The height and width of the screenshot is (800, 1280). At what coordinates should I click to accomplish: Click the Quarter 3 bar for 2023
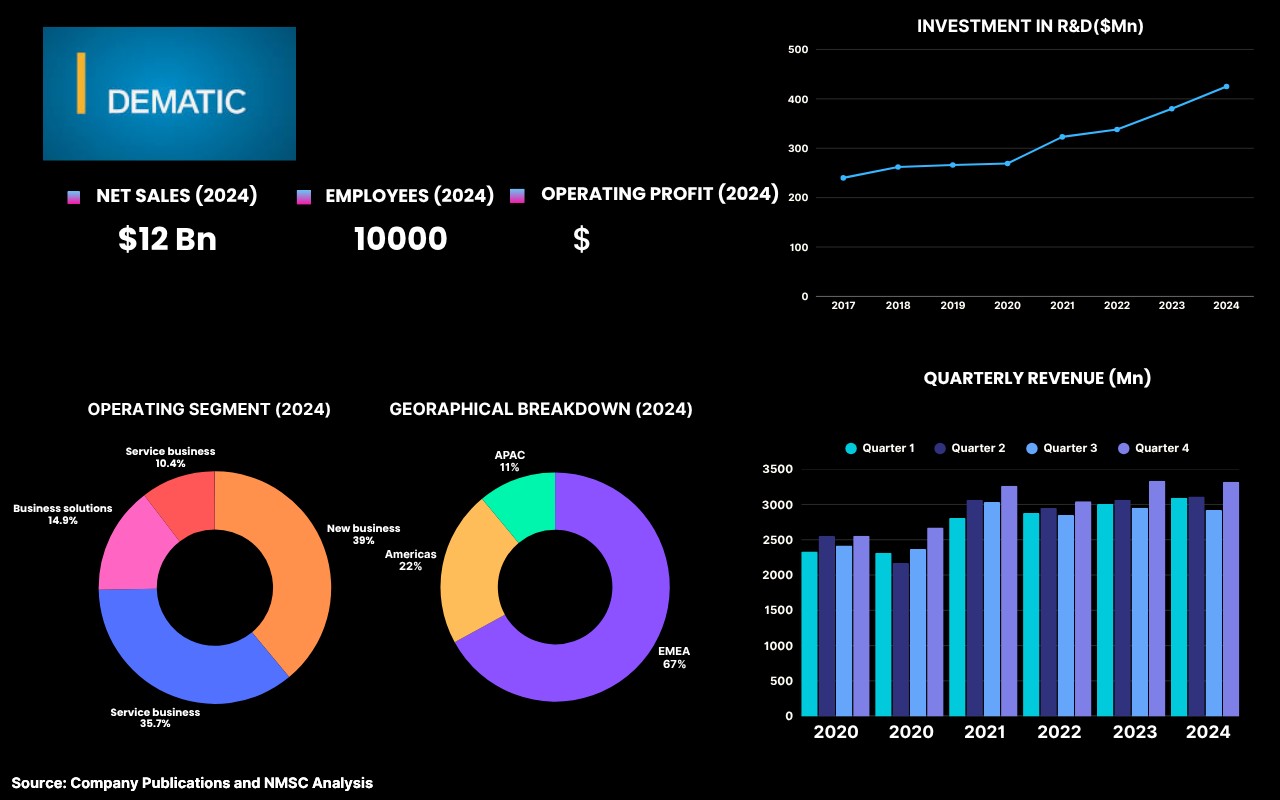[x=1140, y=612]
